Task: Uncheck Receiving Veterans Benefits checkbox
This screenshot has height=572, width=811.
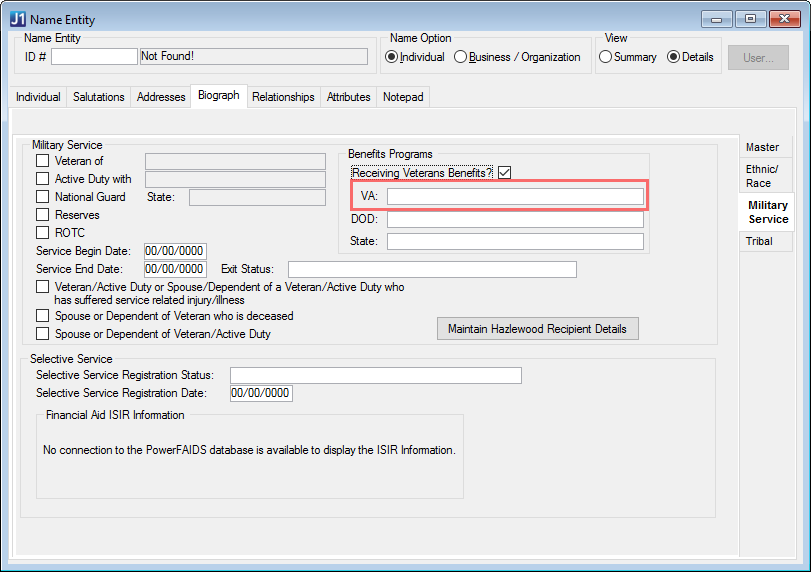Action: point(505,173)
